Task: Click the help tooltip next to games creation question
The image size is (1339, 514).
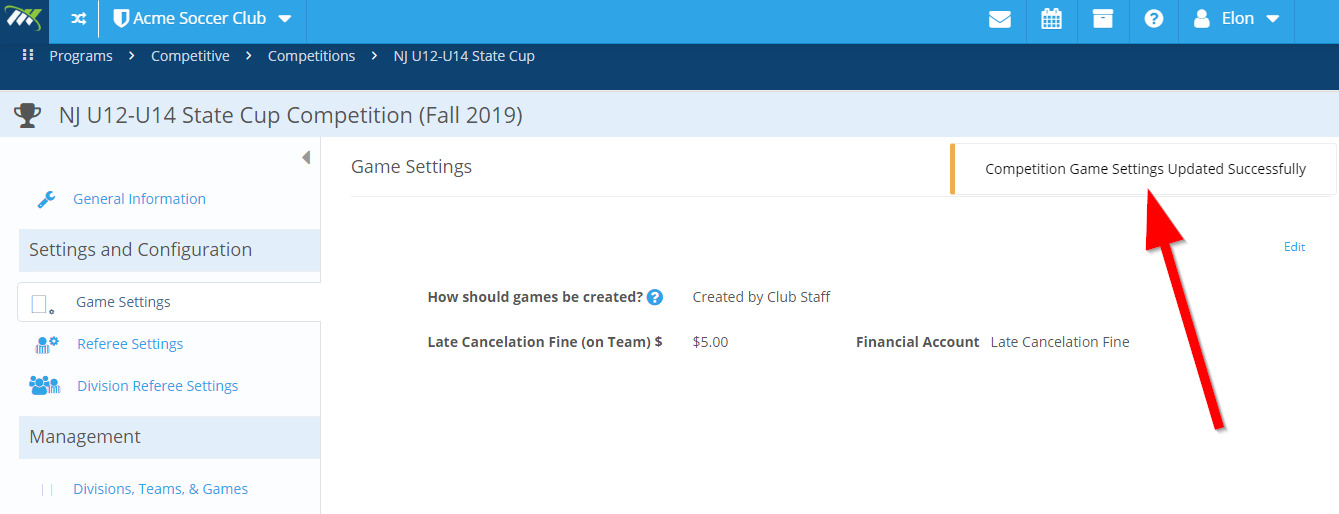Action: (x=655, y=297)
